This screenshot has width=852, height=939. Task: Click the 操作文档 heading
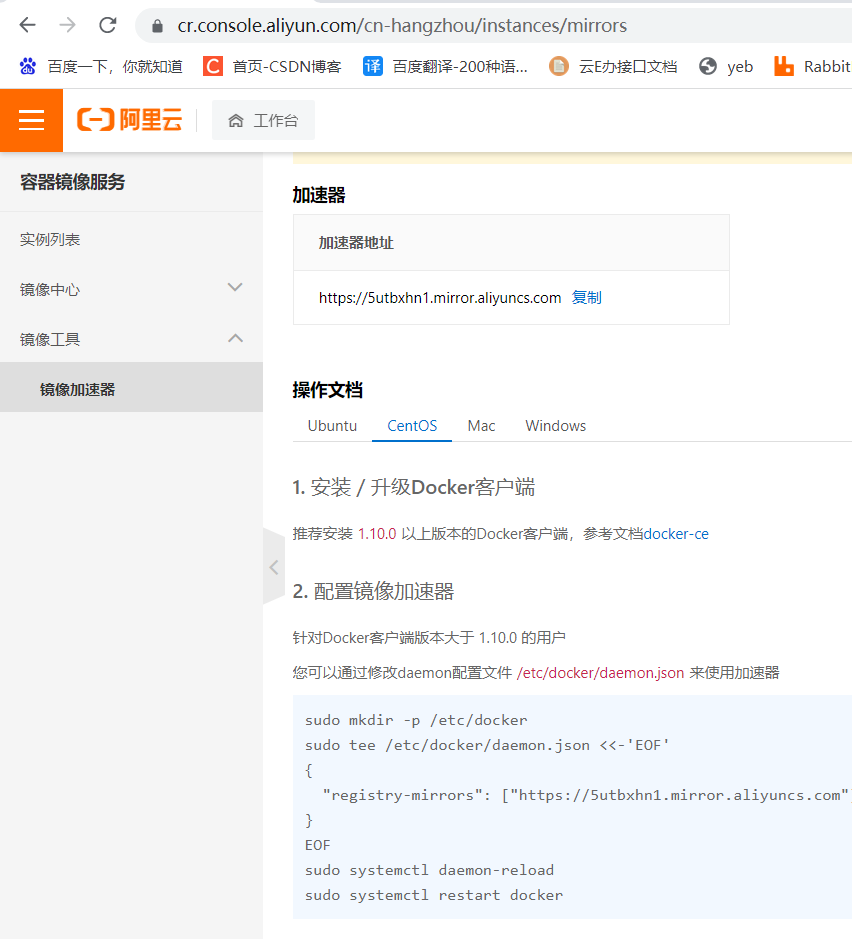point(328,390)
